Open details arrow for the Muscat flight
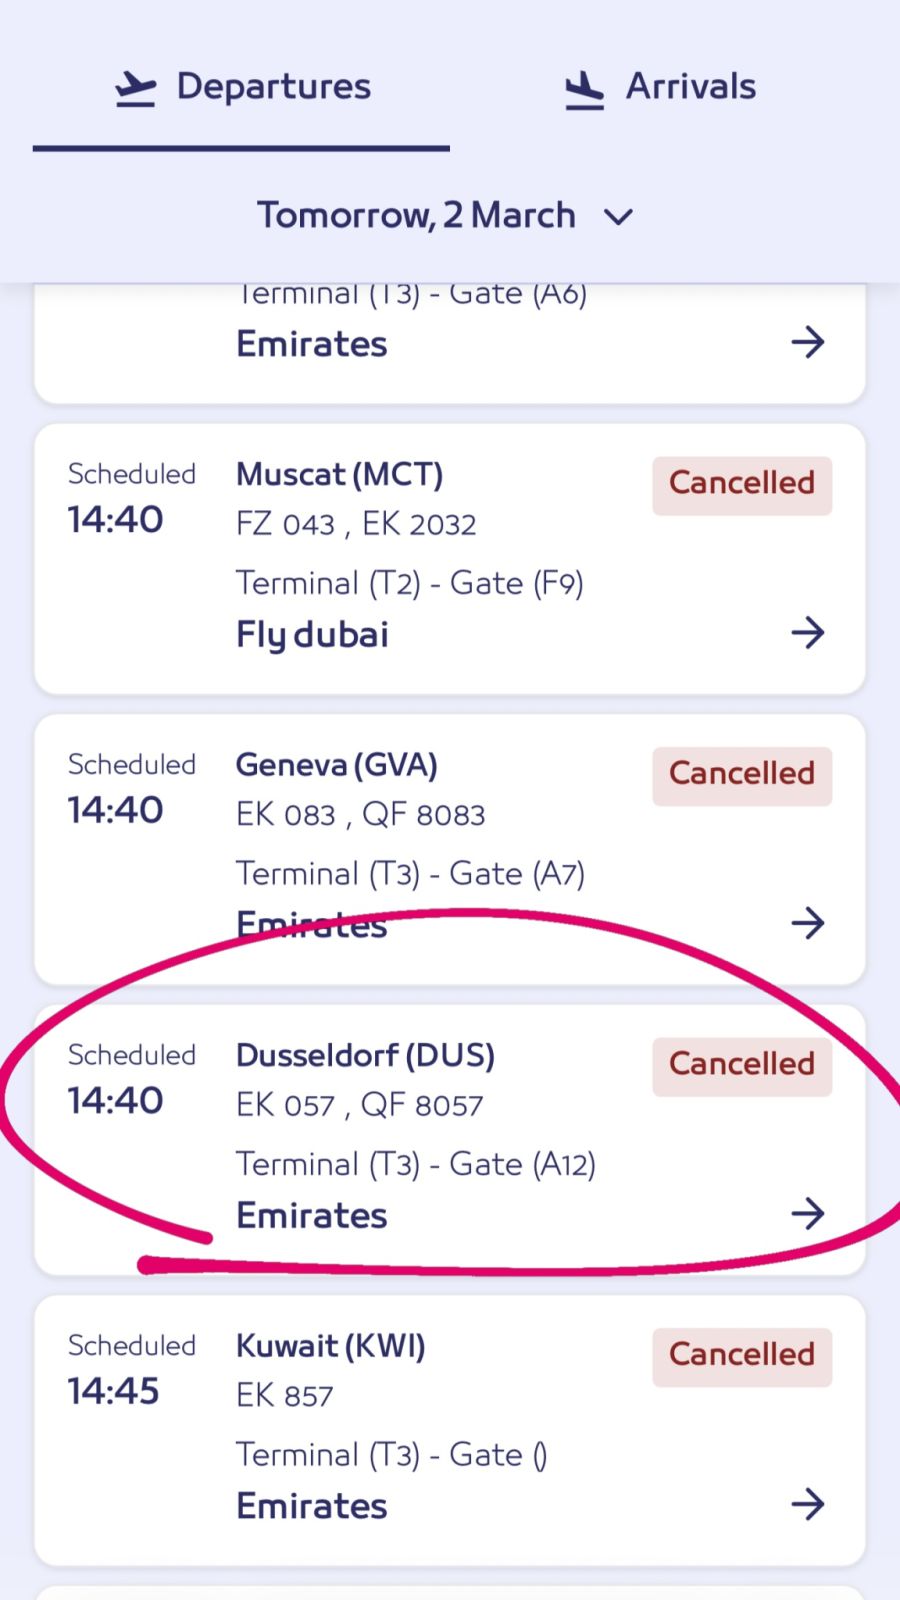 point(808,632)
